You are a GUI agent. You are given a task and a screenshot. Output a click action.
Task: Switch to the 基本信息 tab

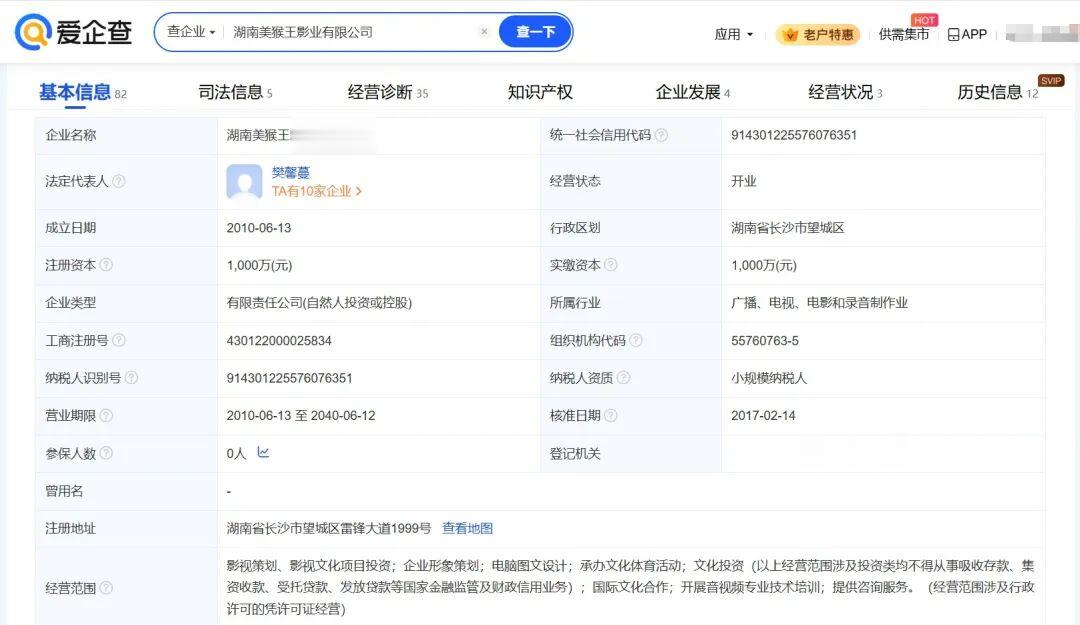(82, 92)
